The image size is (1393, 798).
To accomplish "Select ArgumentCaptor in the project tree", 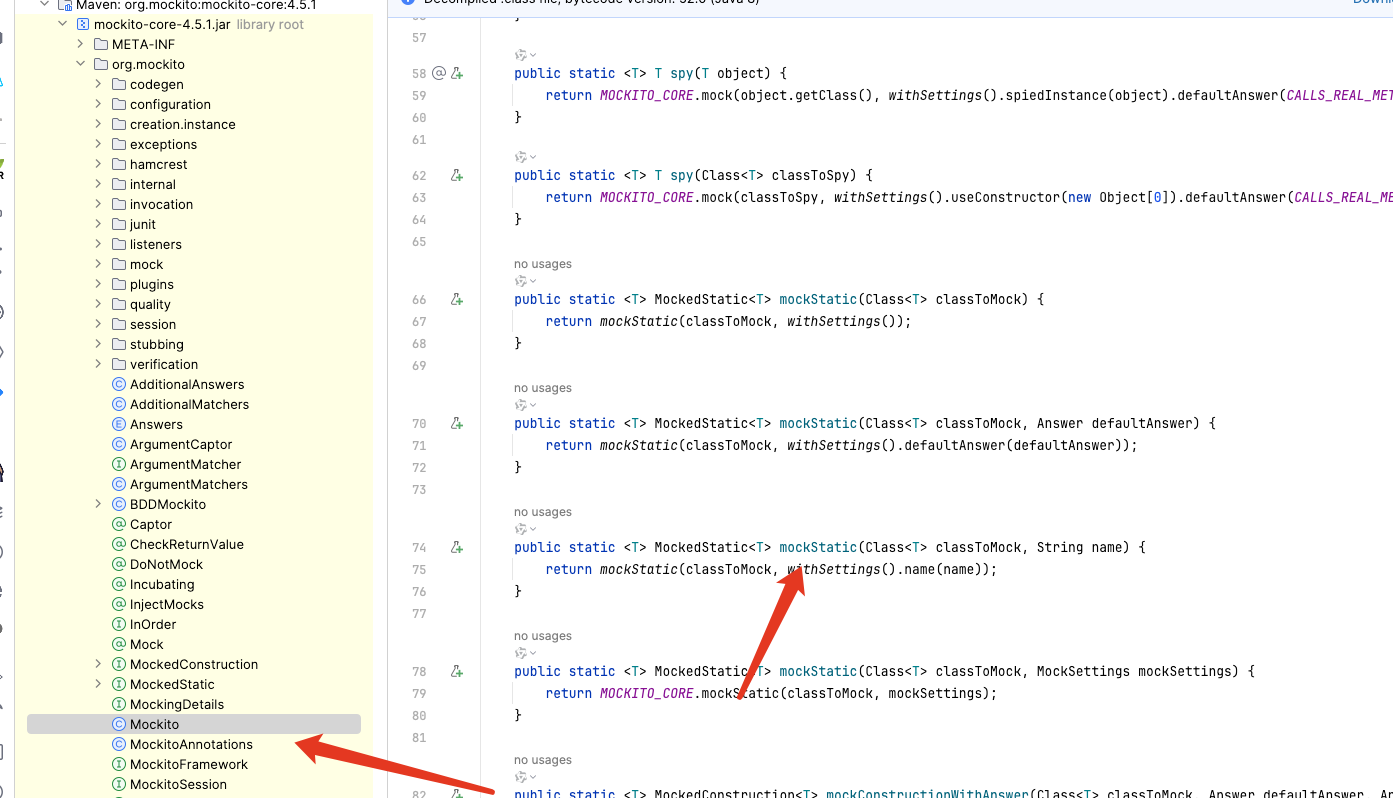I will pyautogui.click(x=181, y=444).
